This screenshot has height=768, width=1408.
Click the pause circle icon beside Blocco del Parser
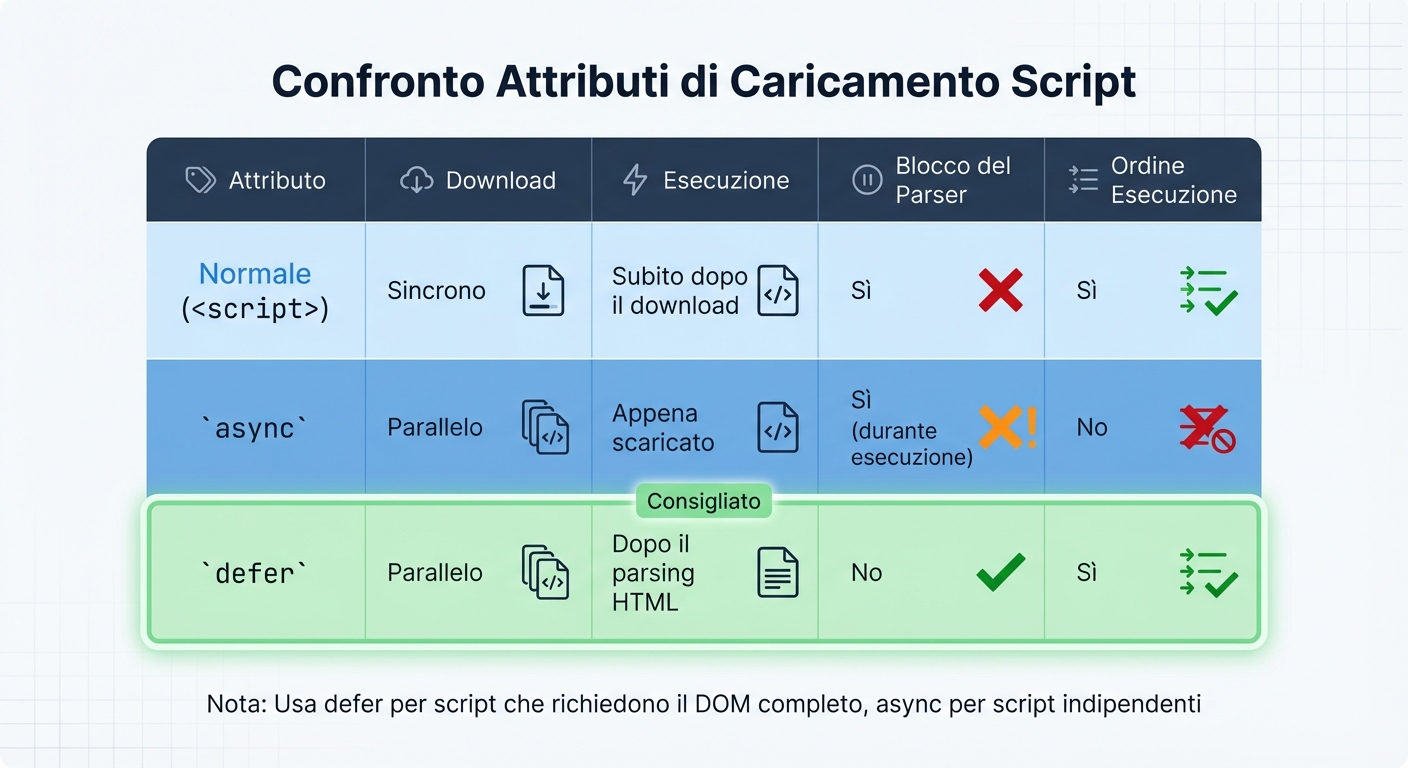point(866,180)
